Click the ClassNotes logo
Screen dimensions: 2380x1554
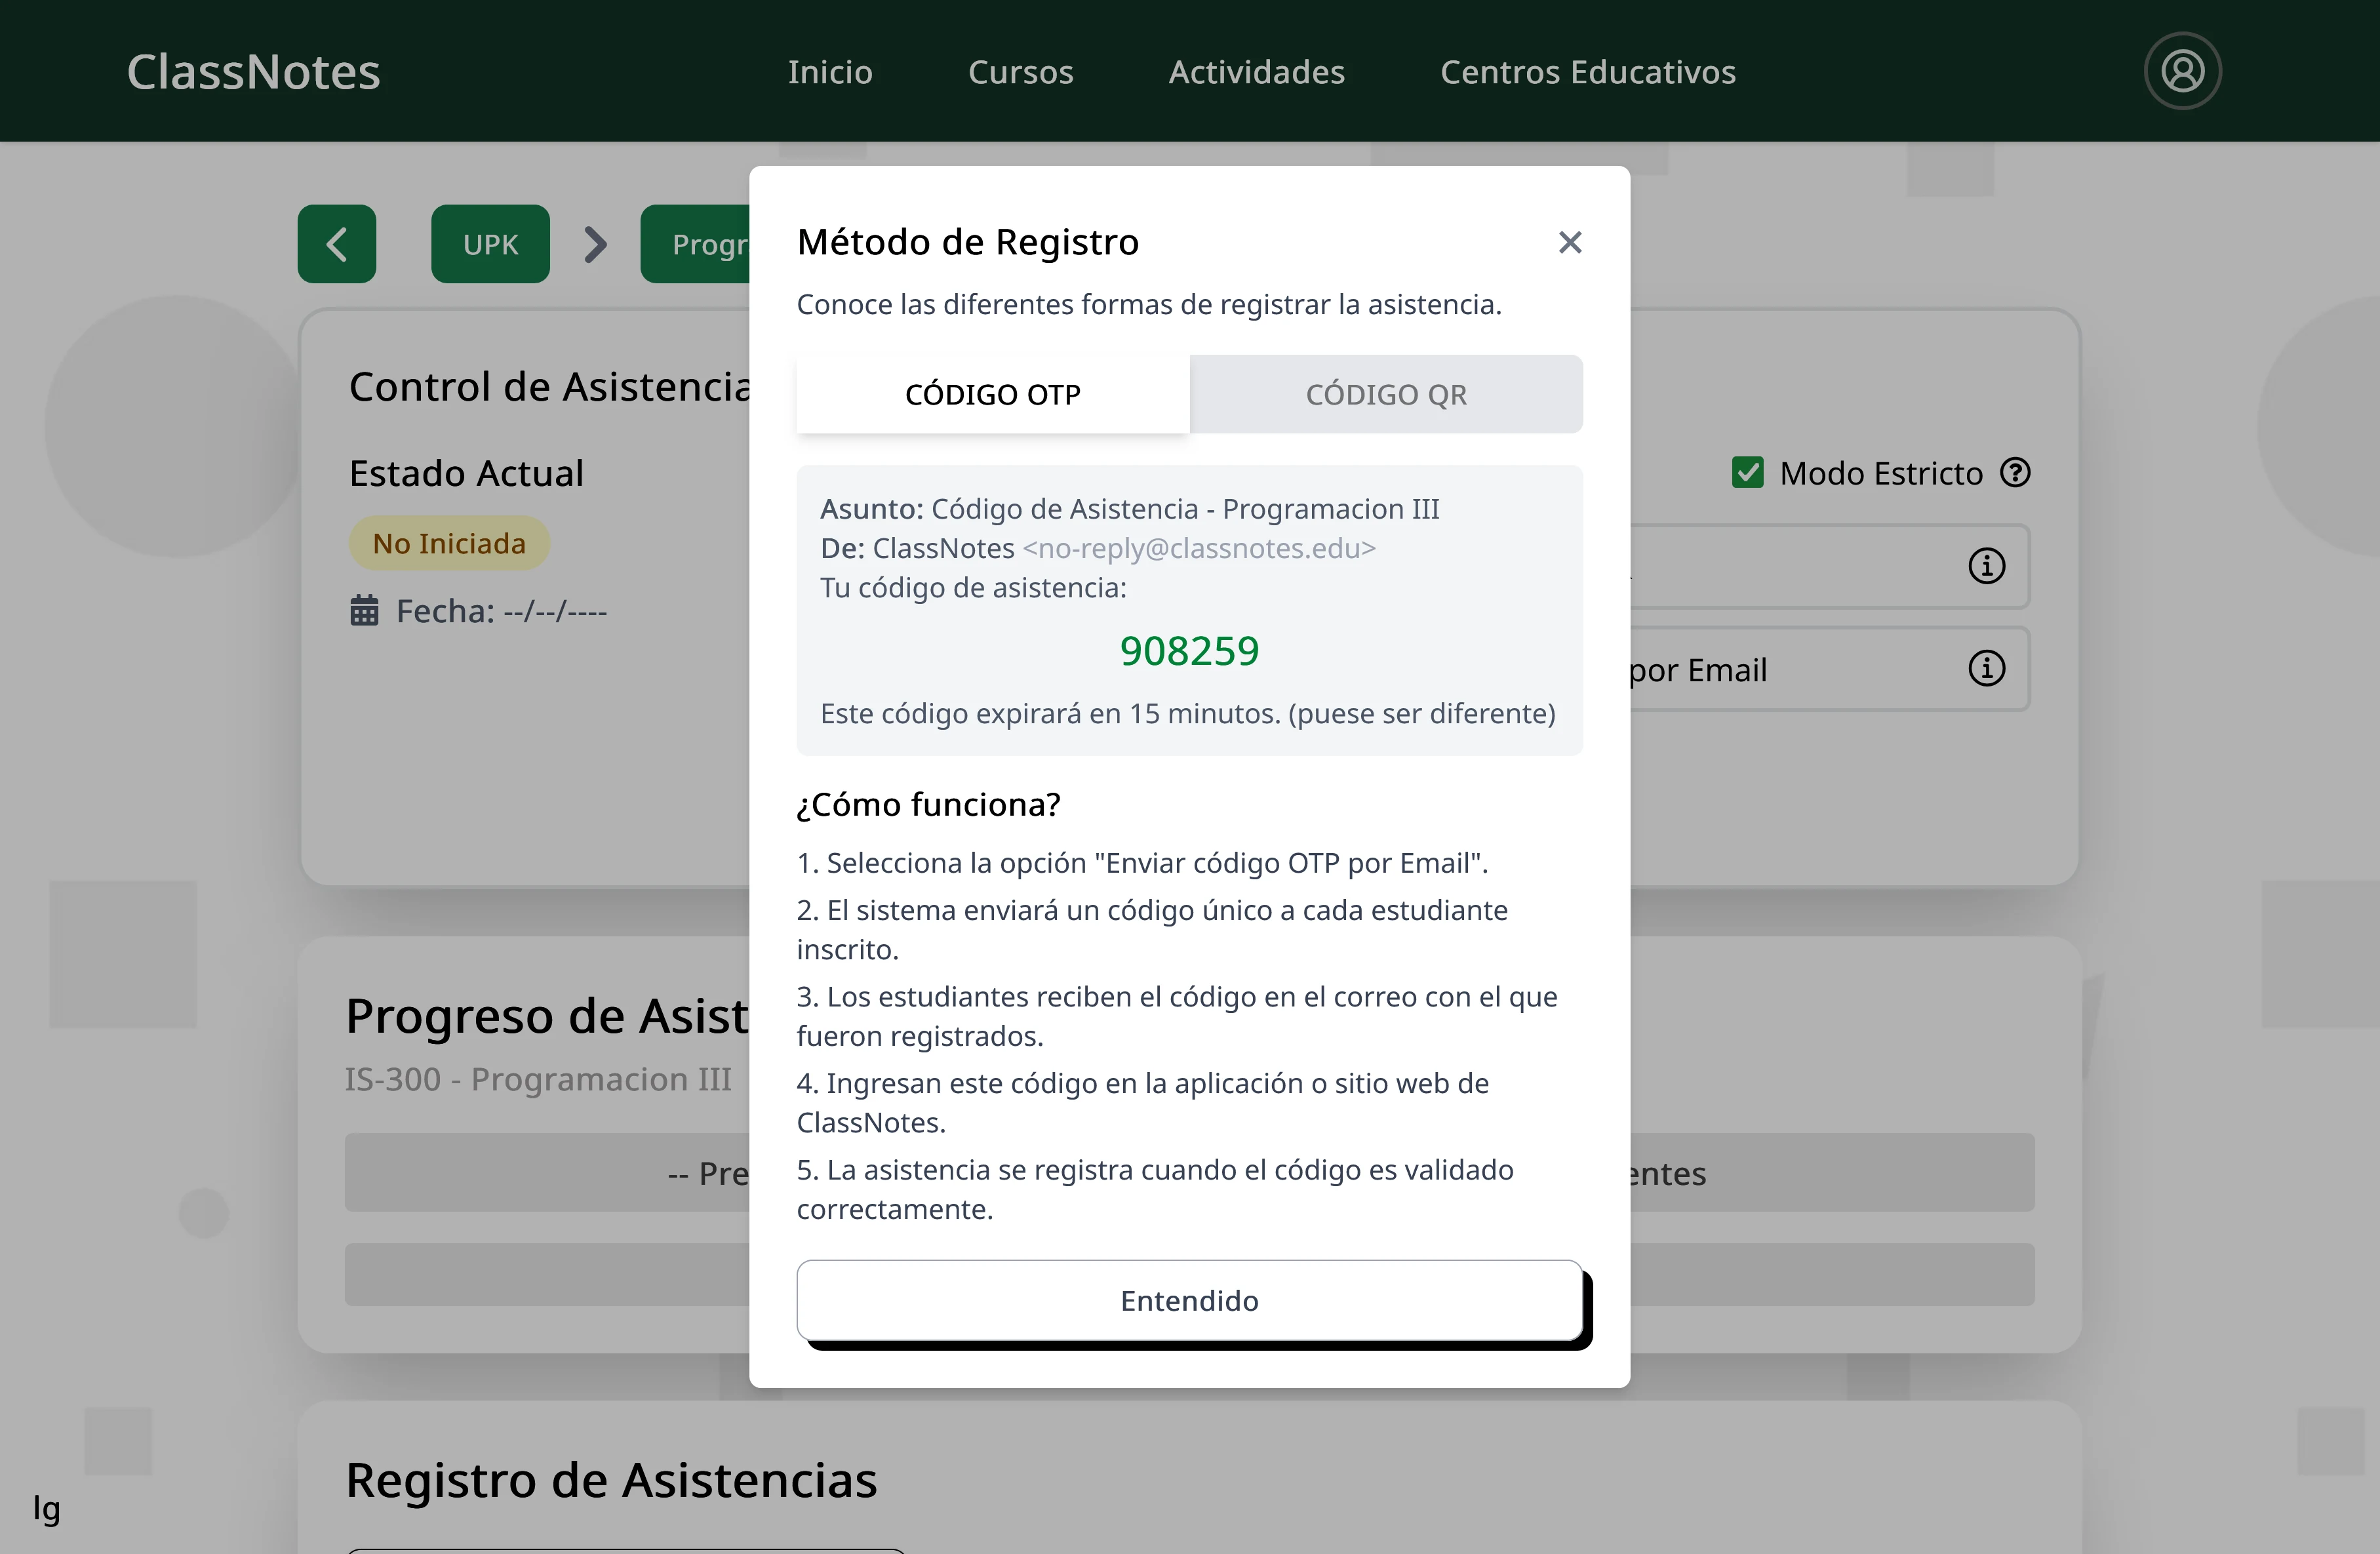(x=253, y=70)
